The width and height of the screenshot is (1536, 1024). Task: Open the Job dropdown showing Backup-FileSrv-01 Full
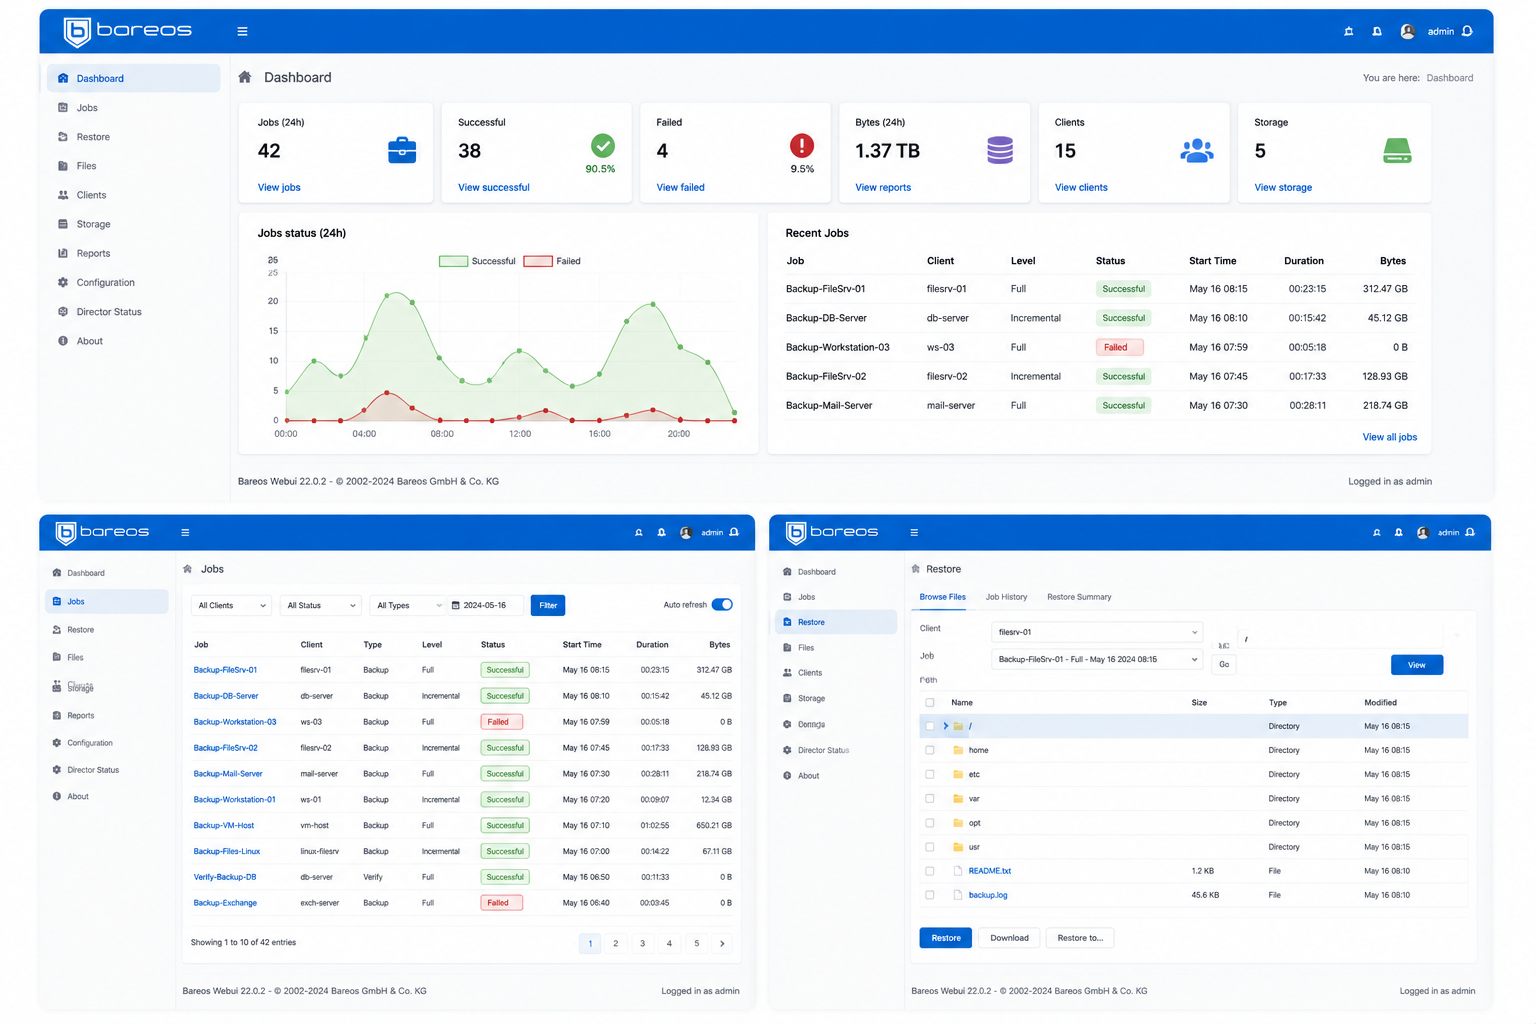1097,659
